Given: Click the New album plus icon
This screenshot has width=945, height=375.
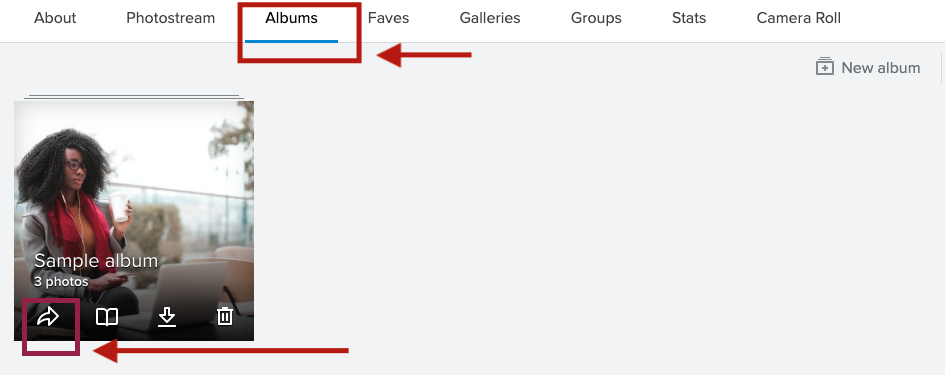Looking at the screenshot, I should (x=824, y=66).
